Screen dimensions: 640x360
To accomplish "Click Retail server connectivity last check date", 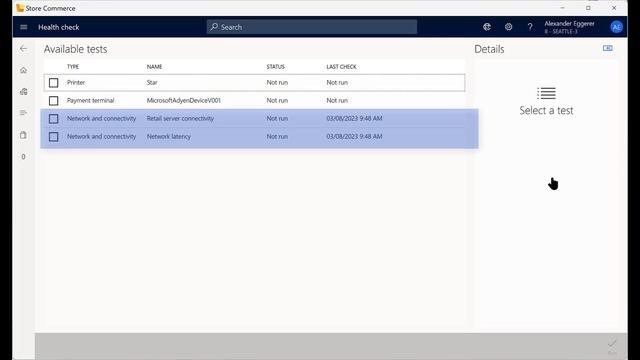I will (354, 118).
